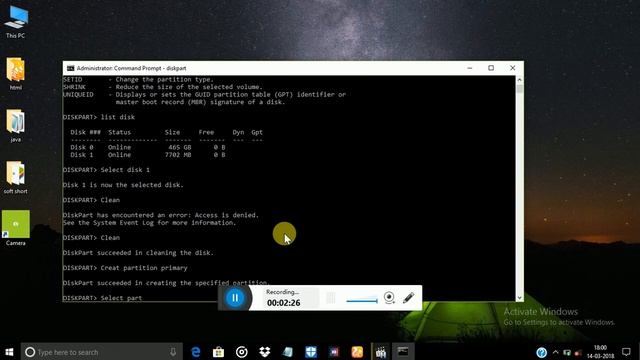The image size is (640, 360).
Task: Show hidden system tray icons
Action: click(x=556, y=352)
